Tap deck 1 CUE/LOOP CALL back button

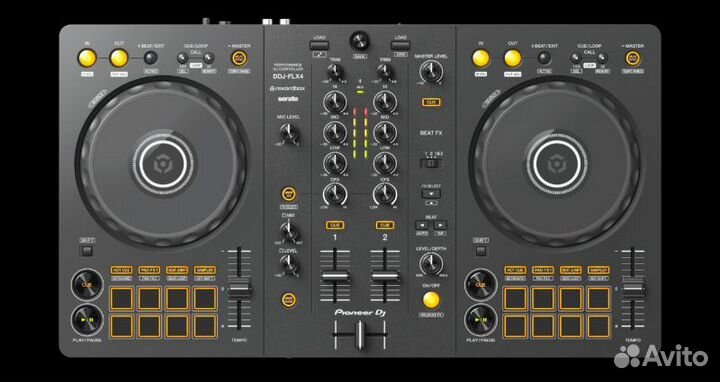click(182, 58)
